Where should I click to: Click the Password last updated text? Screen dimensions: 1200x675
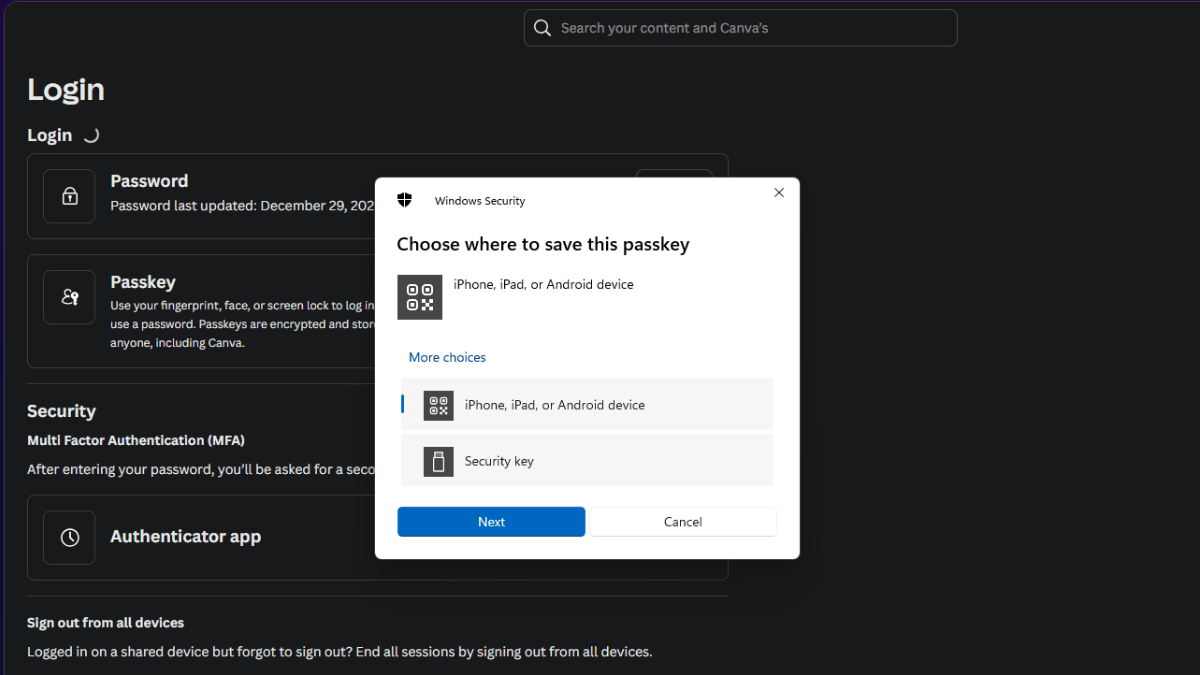tap(242, 205)
